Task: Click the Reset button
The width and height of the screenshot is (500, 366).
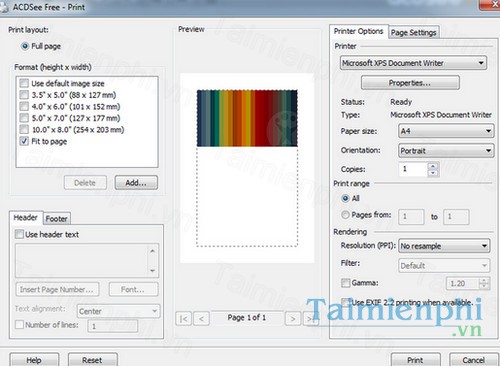Action: coord(93,360)
